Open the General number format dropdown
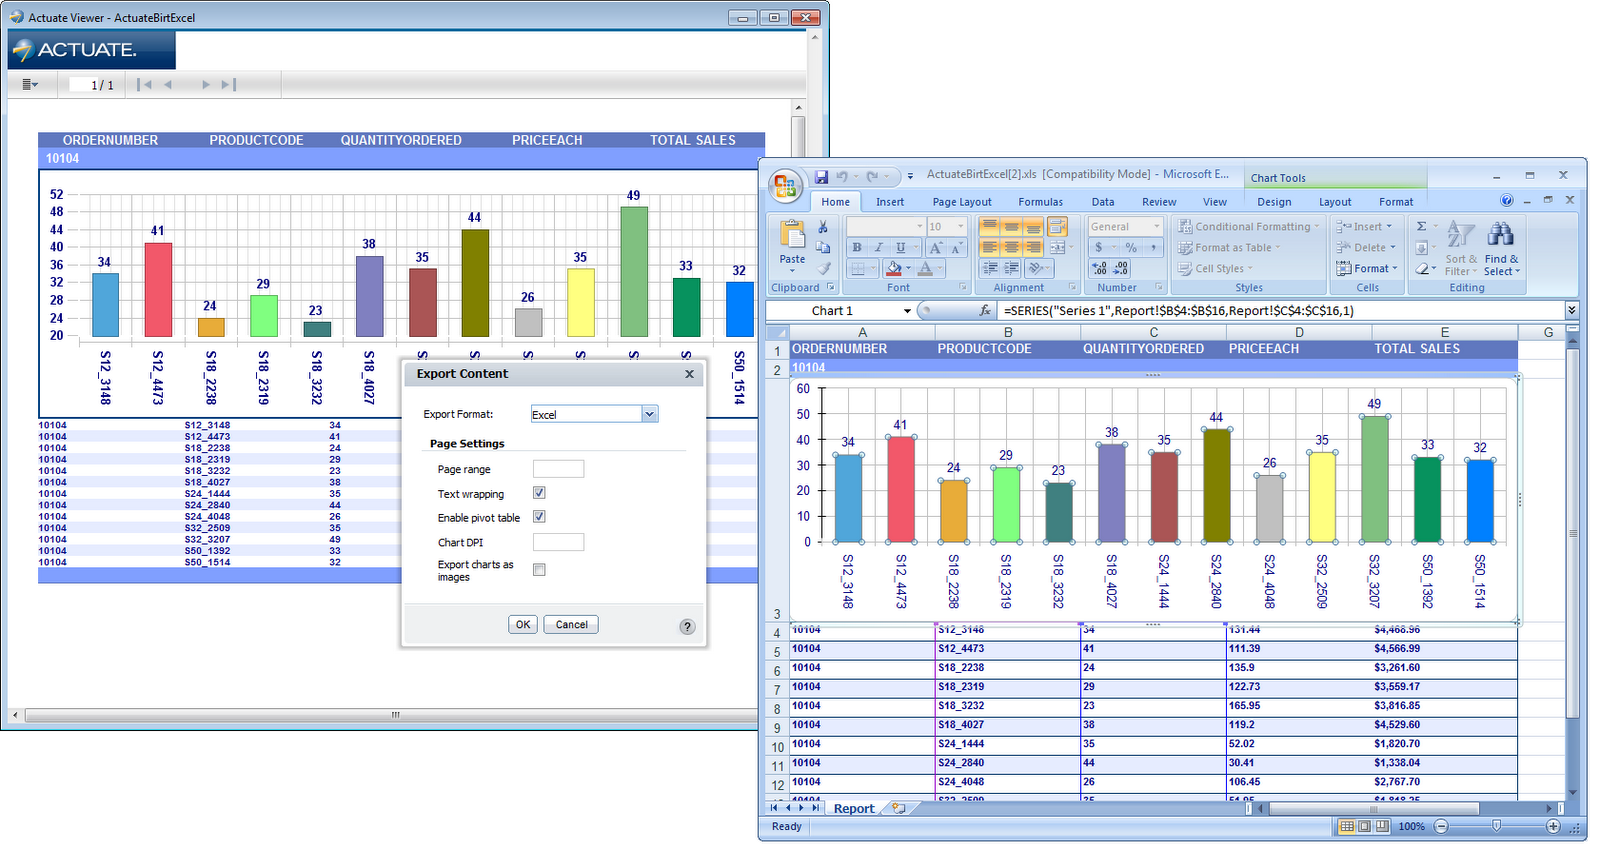The height and width of the screenshot is (850, 1600). (x=1157, y=227)
